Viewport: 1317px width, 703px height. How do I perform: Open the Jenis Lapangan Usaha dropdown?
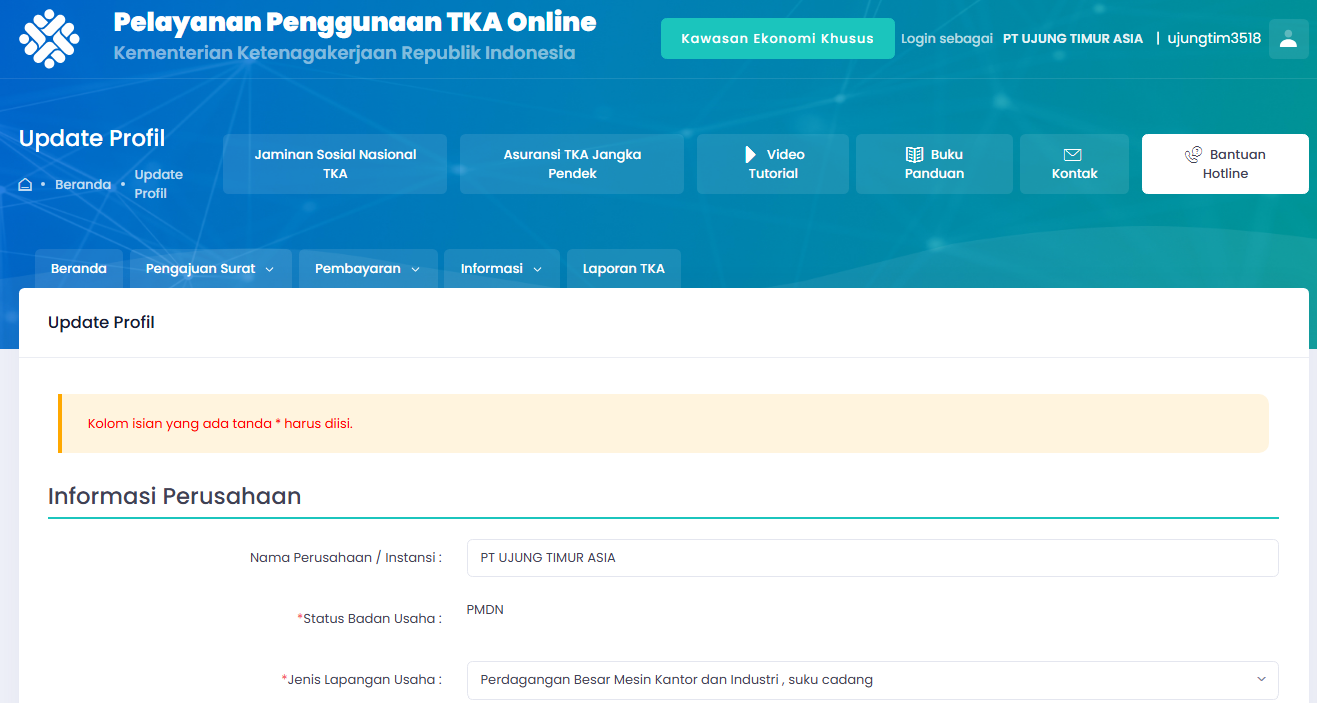pos(872,680)
